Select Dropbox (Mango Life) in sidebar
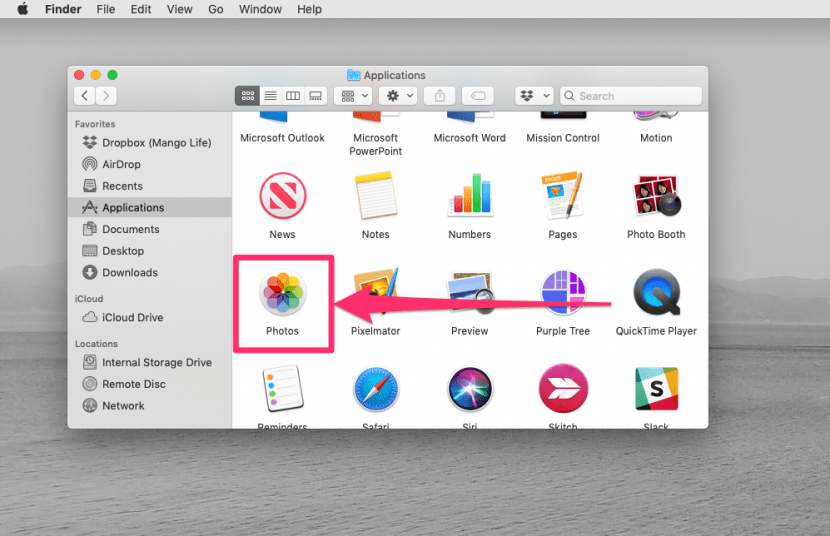 click(x=149, y=142)
